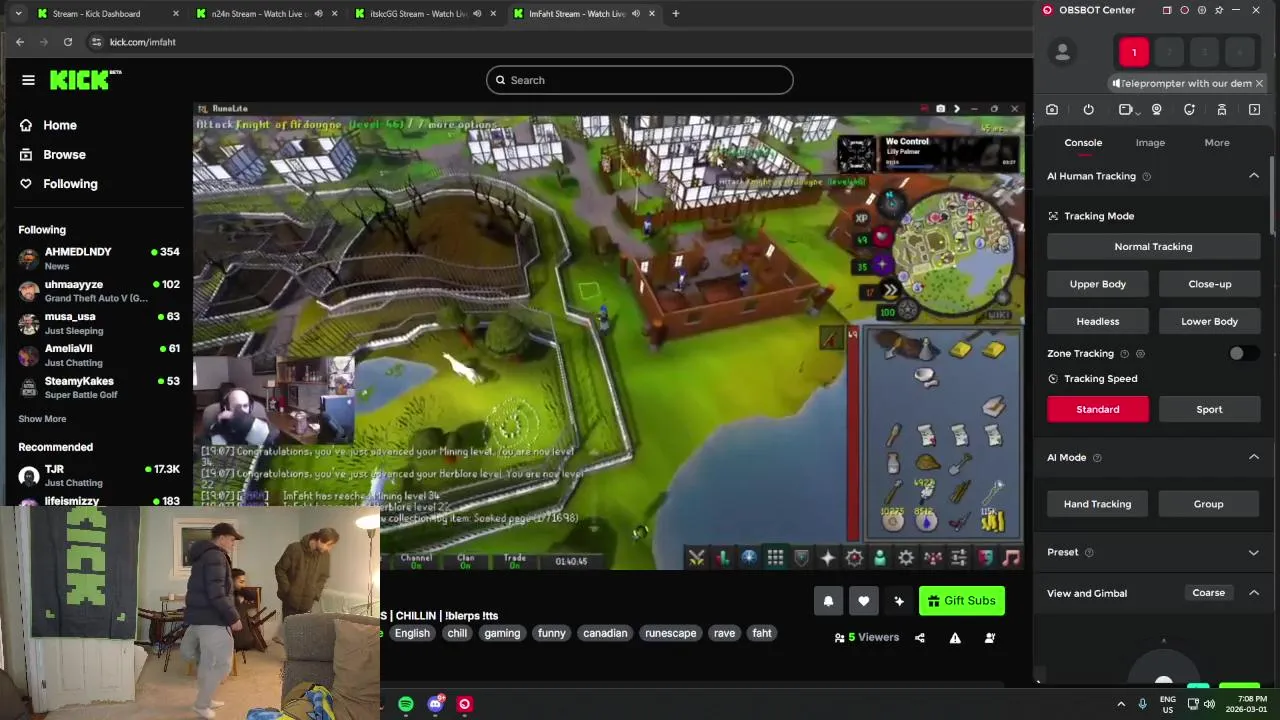Show hidden system tray icons

tap(1121, 704)
